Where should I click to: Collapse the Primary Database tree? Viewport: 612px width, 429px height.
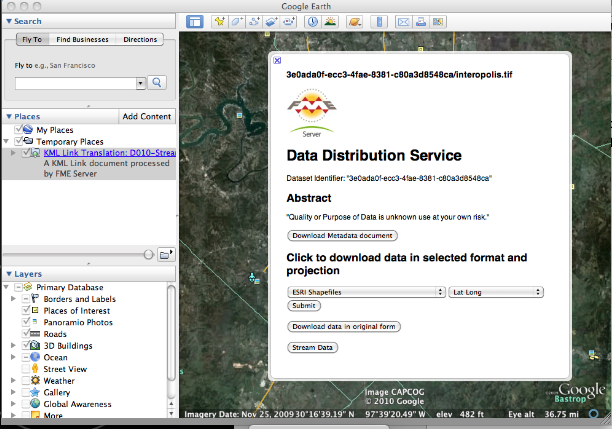[x=6, y=287]
